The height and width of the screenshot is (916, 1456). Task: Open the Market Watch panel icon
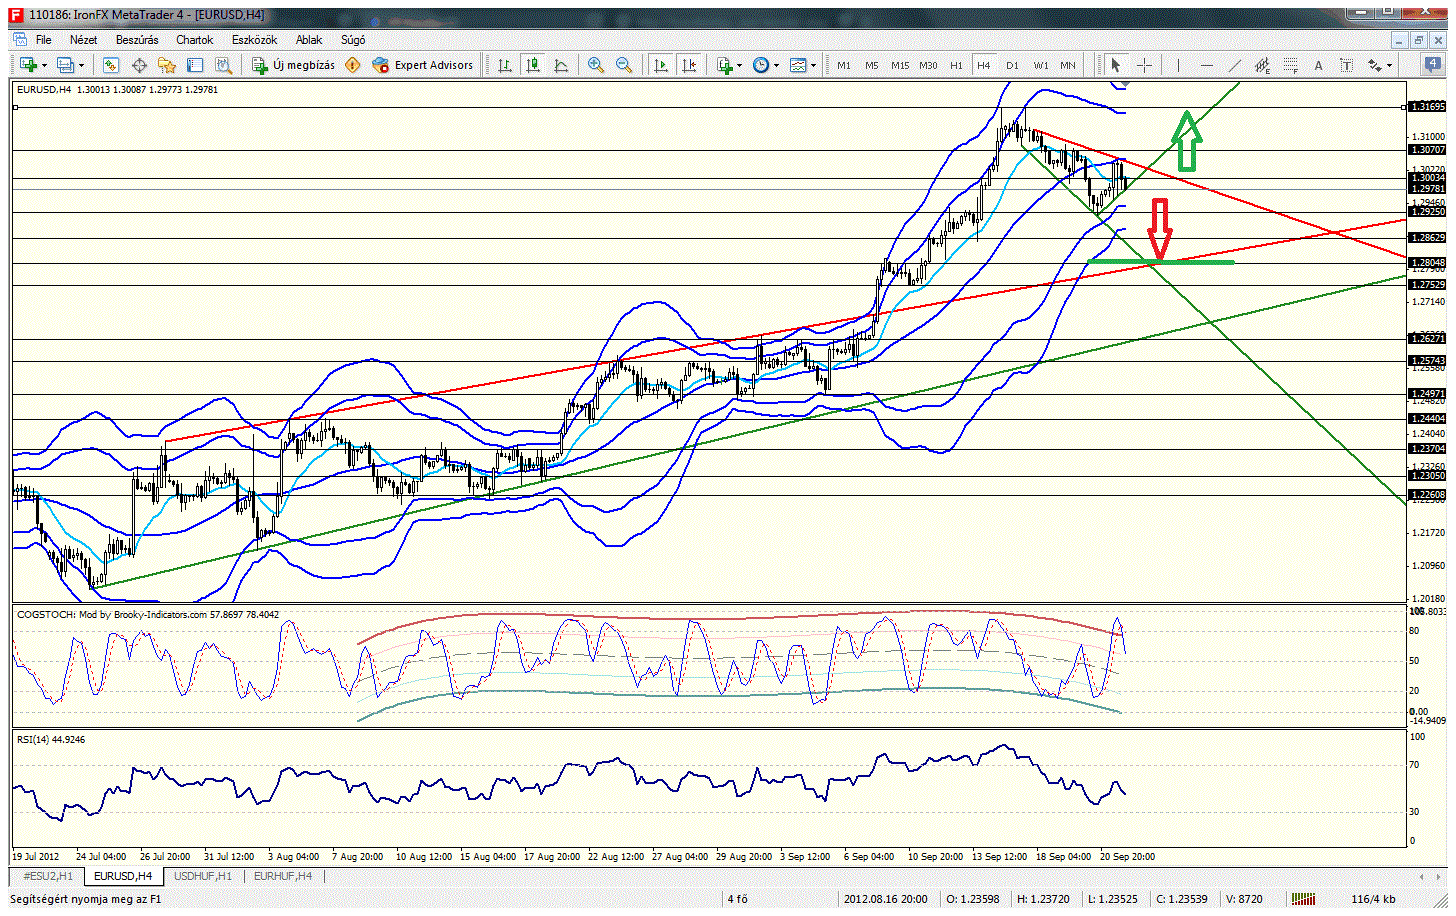tap(111, 65)
